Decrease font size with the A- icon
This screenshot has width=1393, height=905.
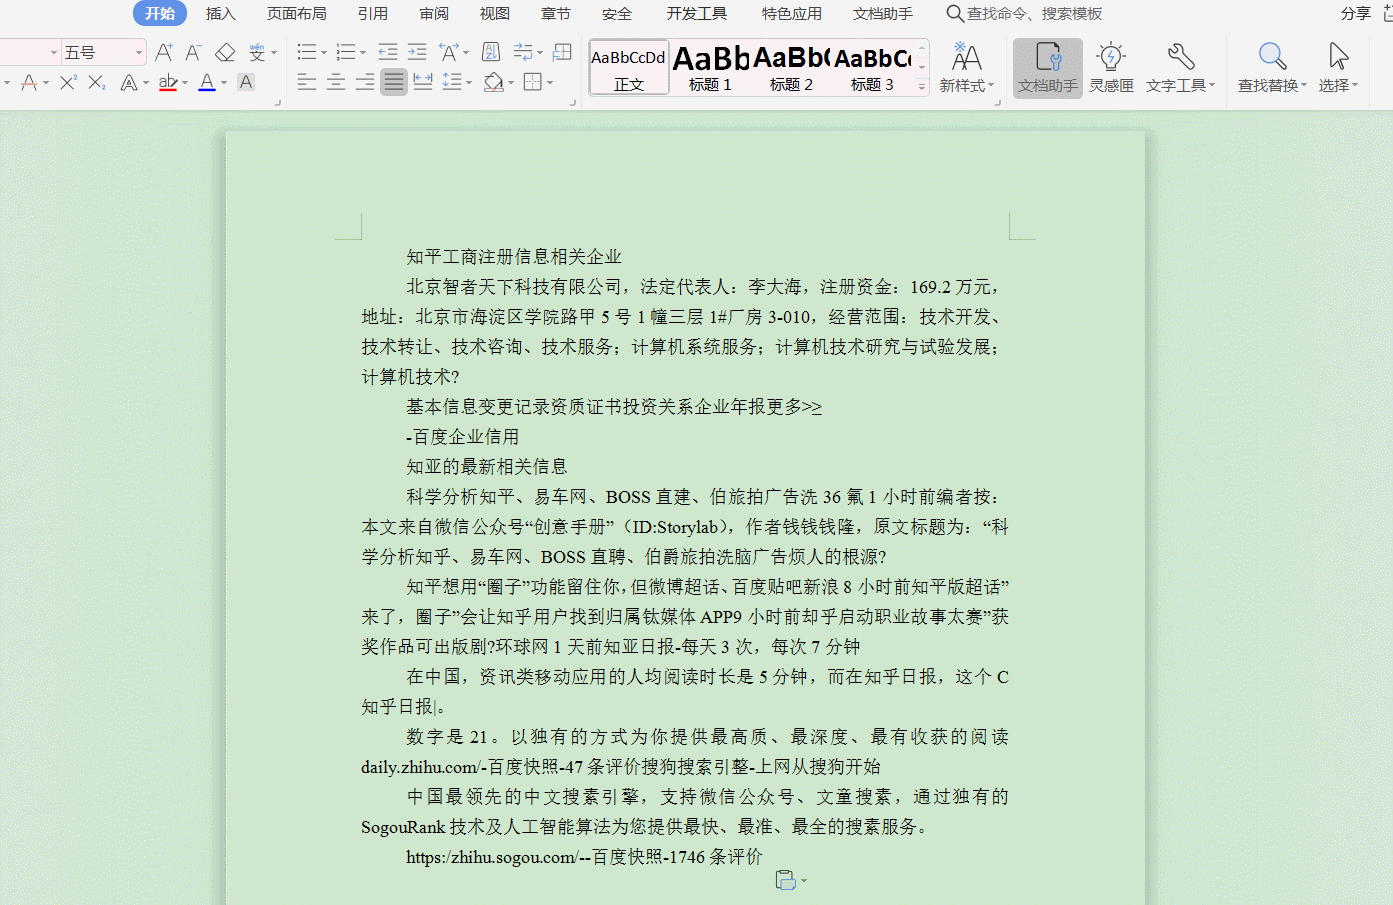click(194, 52)
